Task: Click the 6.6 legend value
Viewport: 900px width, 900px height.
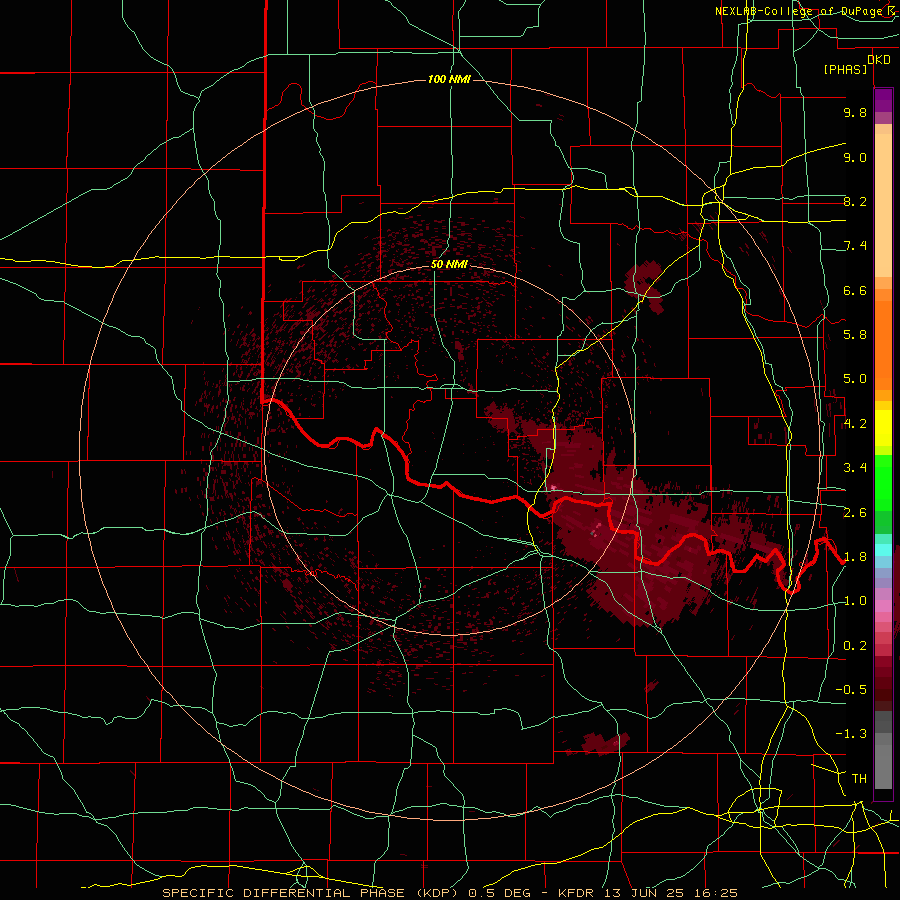Action: pyautogui.click(x=855, y=290)
